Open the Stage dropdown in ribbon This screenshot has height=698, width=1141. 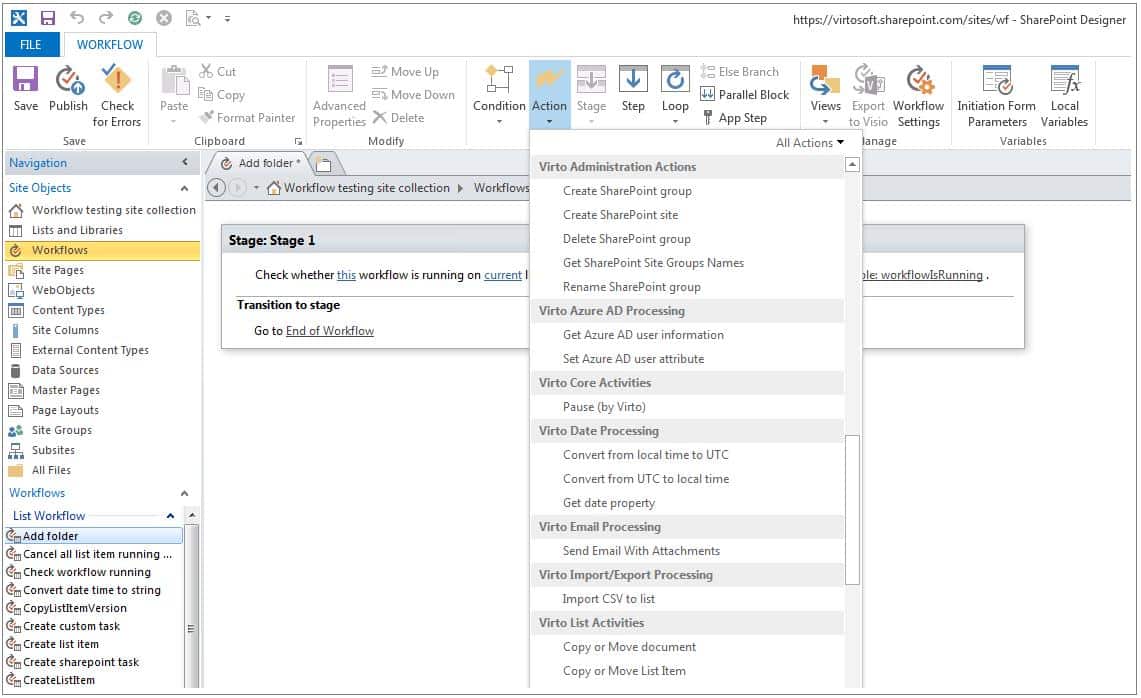(x=591, y=94)
